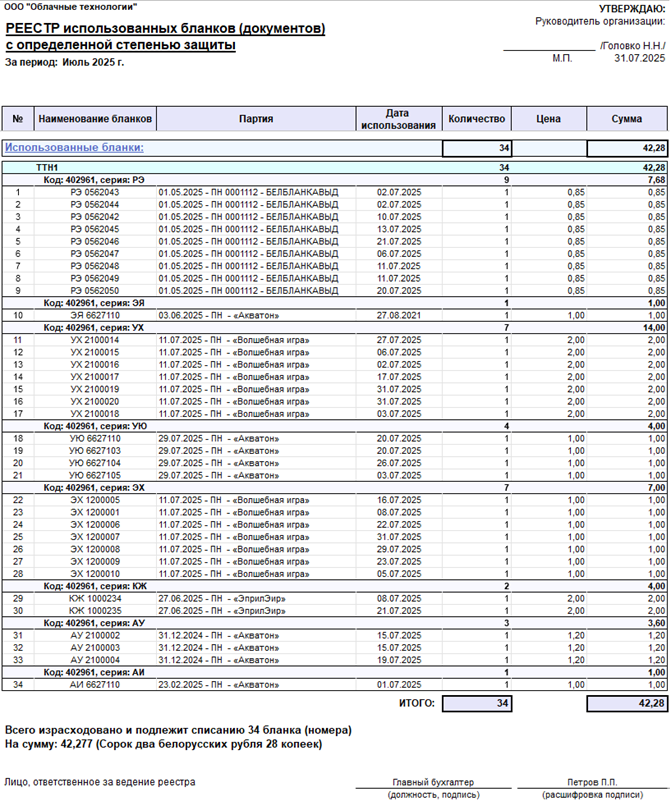Select the ТТН1 group row

coord(335,167)
